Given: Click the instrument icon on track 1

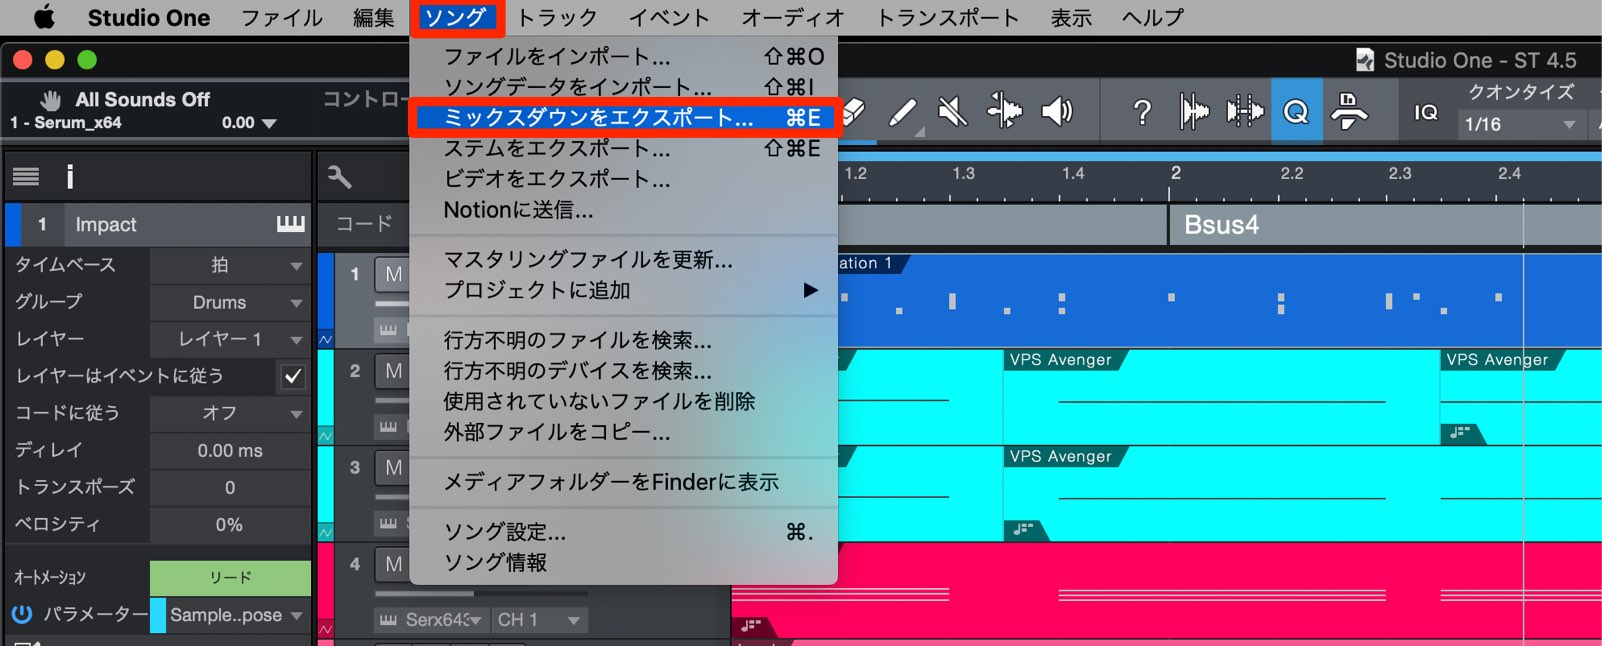Looking at the screenshot, I should coord(388,330).
